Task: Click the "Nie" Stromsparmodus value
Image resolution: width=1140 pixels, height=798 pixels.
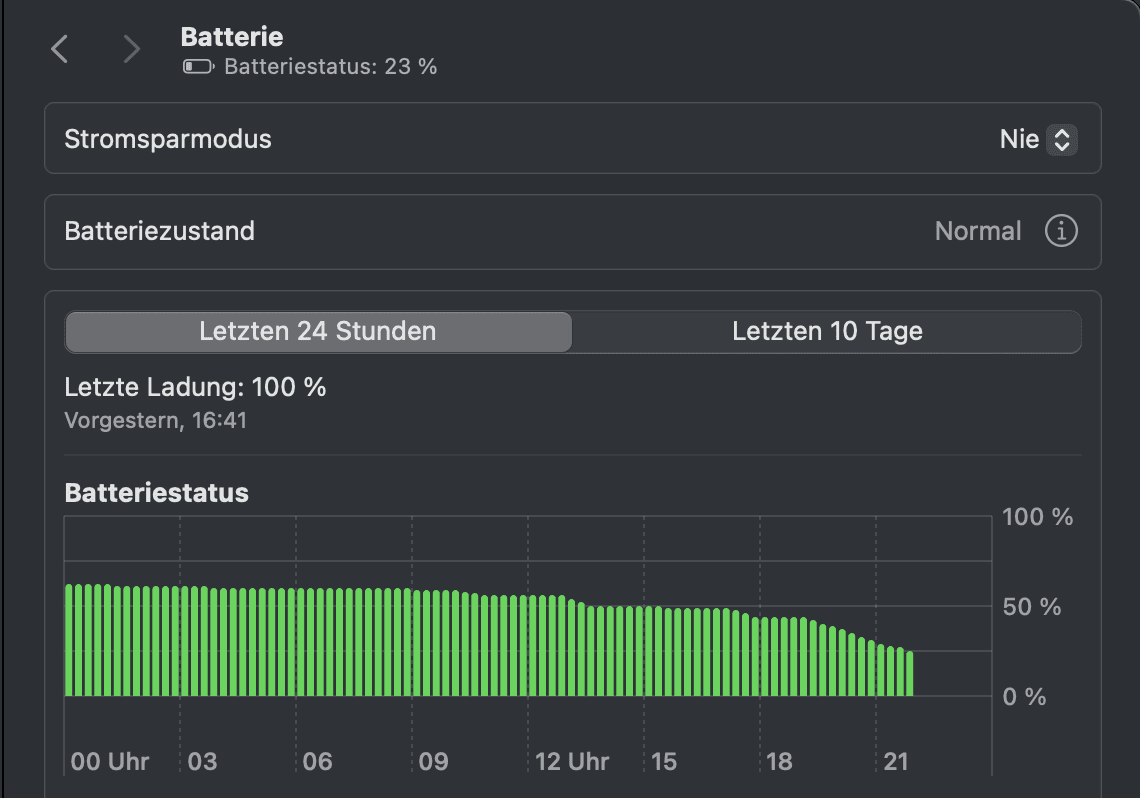Action: (x=1019, y=139)
